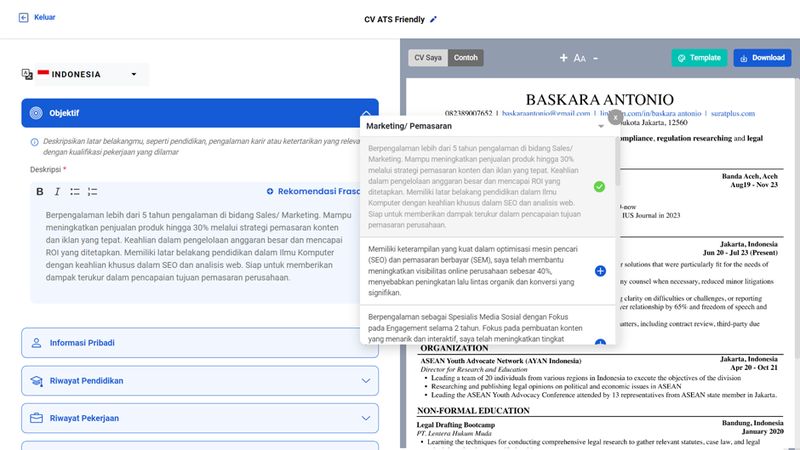Insert a numbered list in description
The width and height of the screenshot is (800, 450).
click(x=93, y=192)
